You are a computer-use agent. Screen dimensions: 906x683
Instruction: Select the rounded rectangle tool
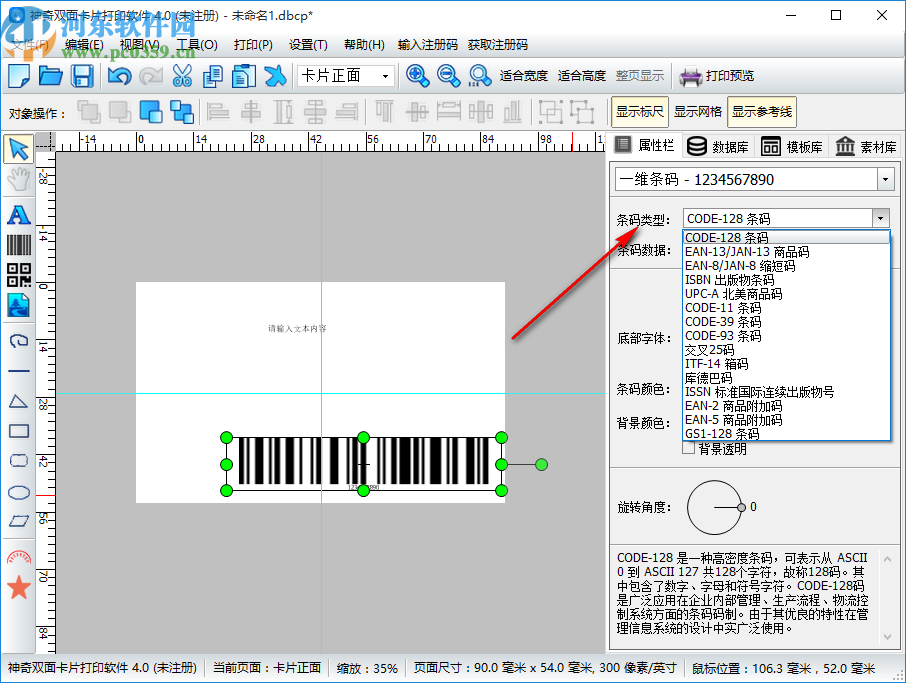tap(18, 461)
